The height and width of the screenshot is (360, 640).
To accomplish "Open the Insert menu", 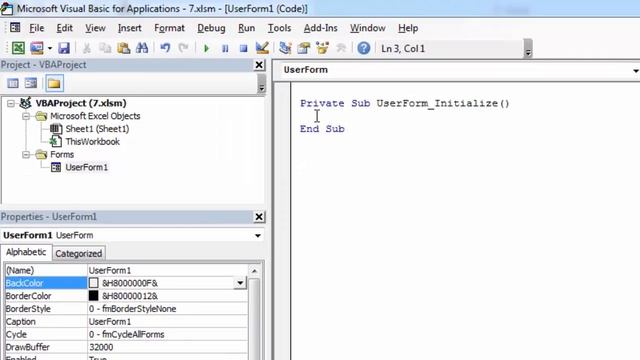I will pyautogui.click(x=129, y=28).
